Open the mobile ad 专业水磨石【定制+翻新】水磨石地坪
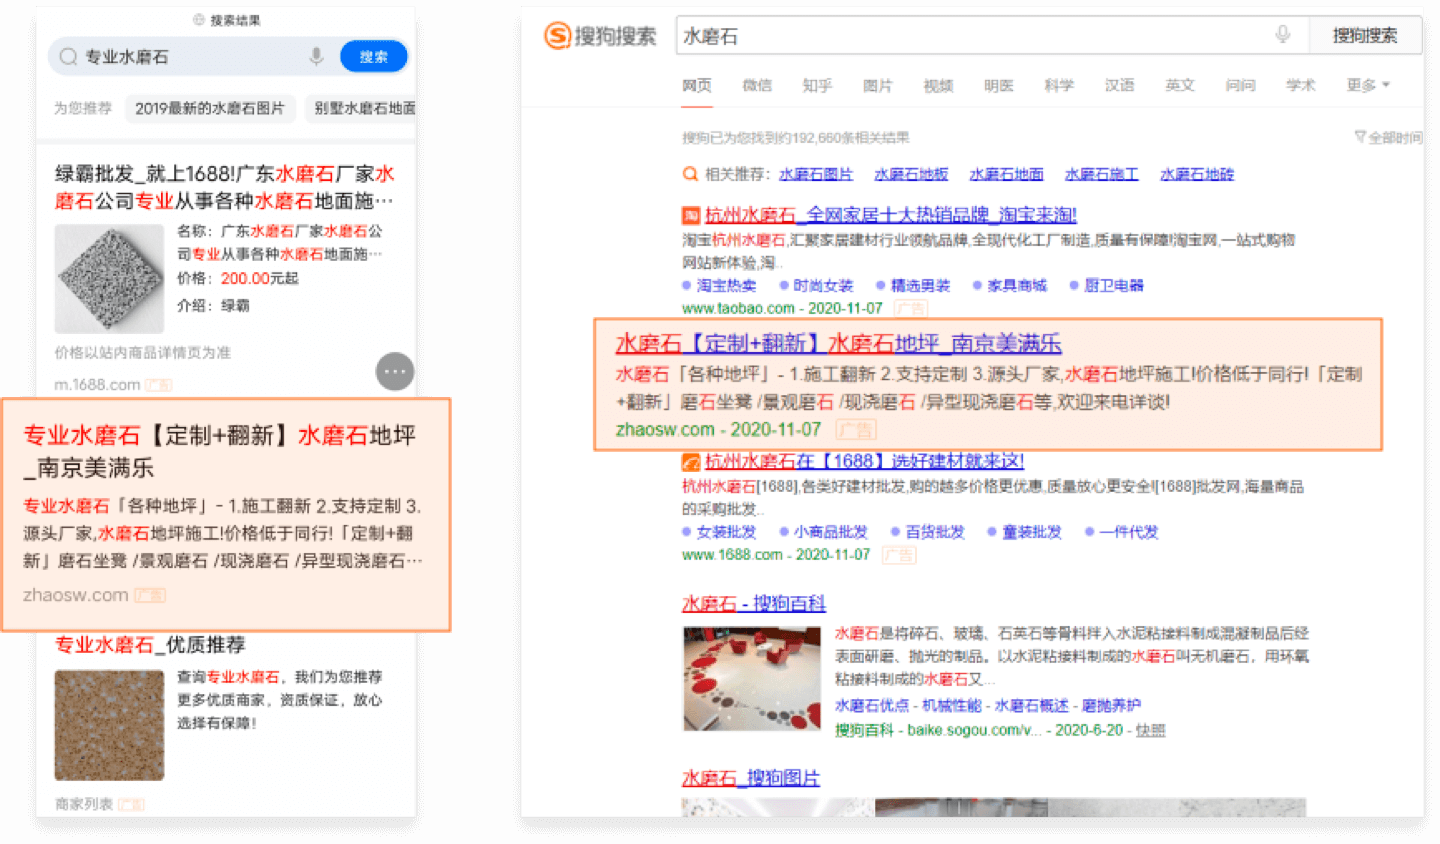1440x844 pixels. coord(219,451)
